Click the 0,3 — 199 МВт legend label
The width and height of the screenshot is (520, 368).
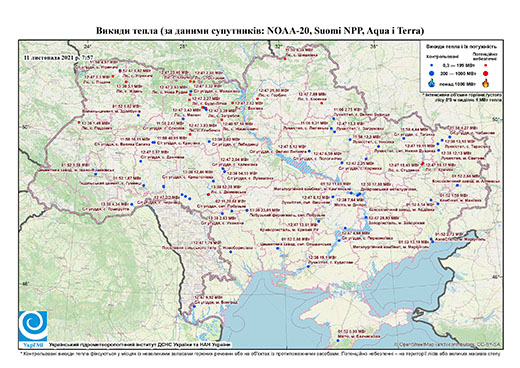458,66
